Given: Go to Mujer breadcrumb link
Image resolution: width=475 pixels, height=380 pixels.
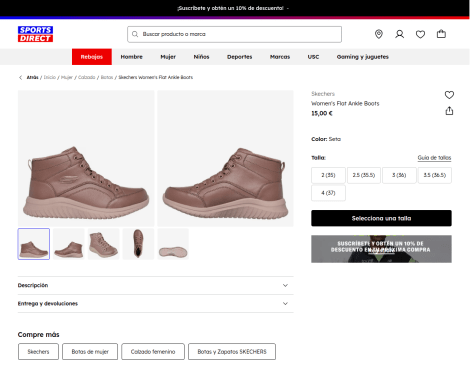Looking at the screenshot, I should (x=67, y=77).
